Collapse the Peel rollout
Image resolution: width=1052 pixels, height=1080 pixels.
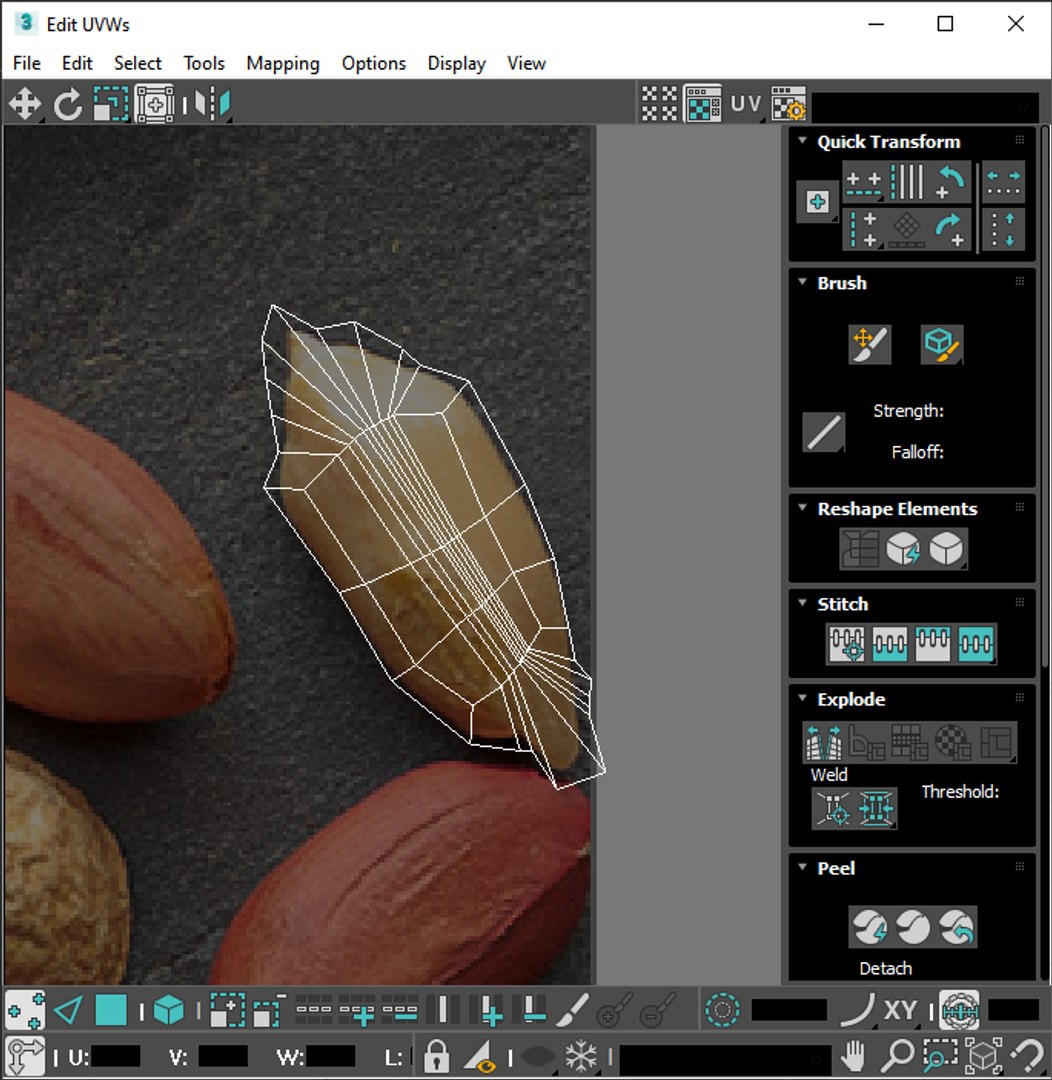point(802,866)
